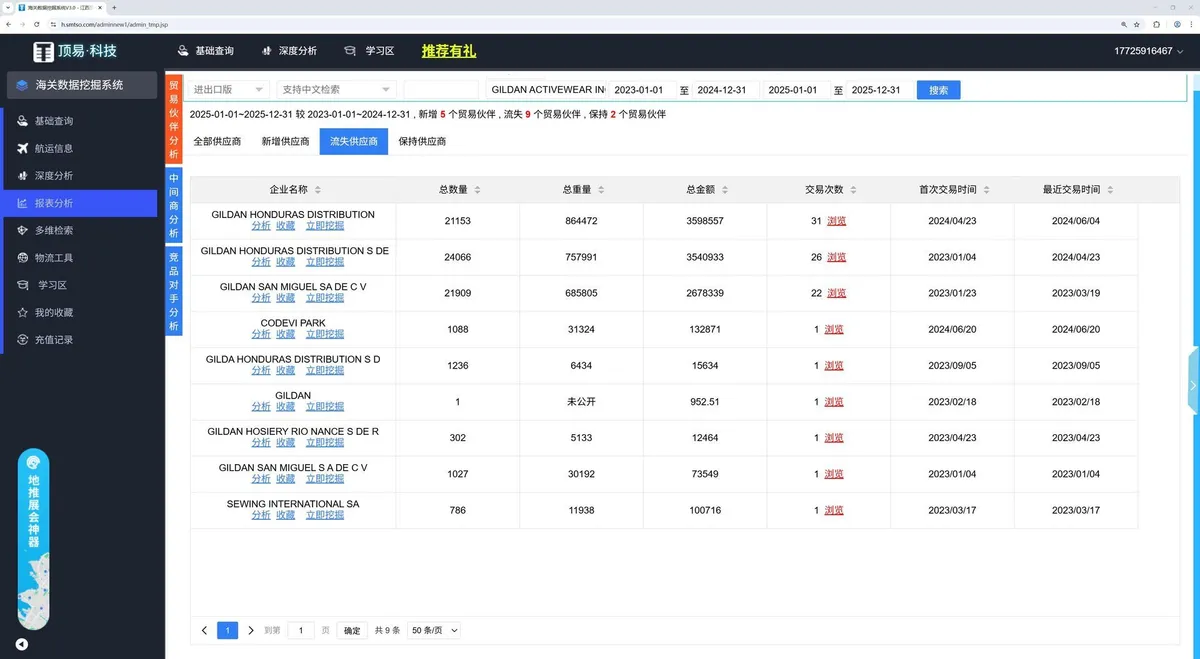Open 深度分析 in the sidebar
Viewport: 1200px width, 659px height.
(54, 176)
